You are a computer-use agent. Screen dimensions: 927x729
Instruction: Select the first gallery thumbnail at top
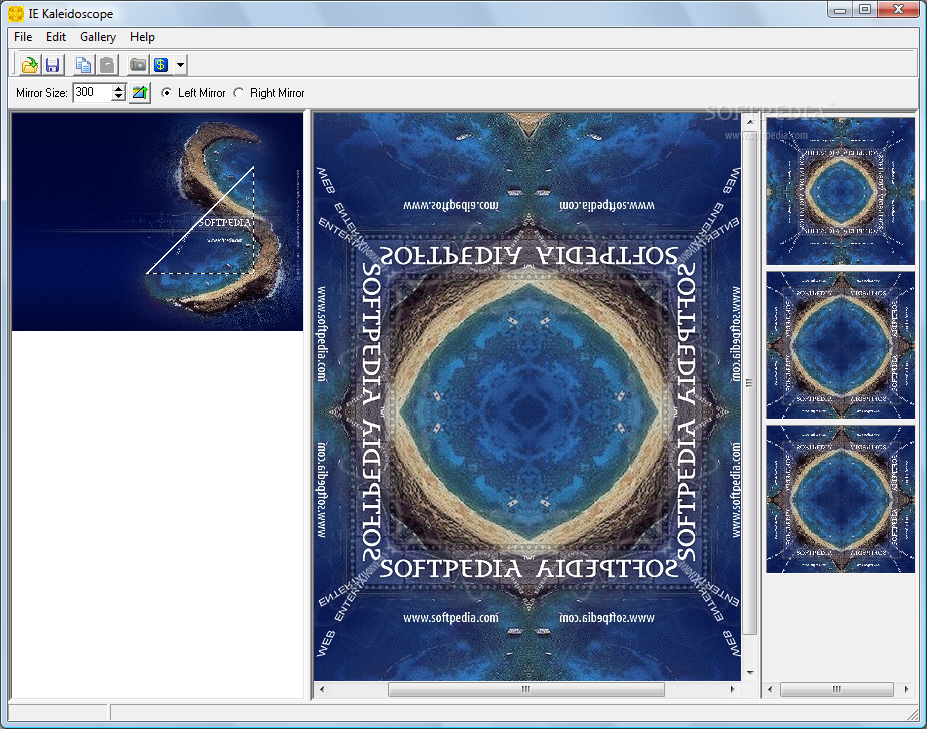(x=840, y=191)
